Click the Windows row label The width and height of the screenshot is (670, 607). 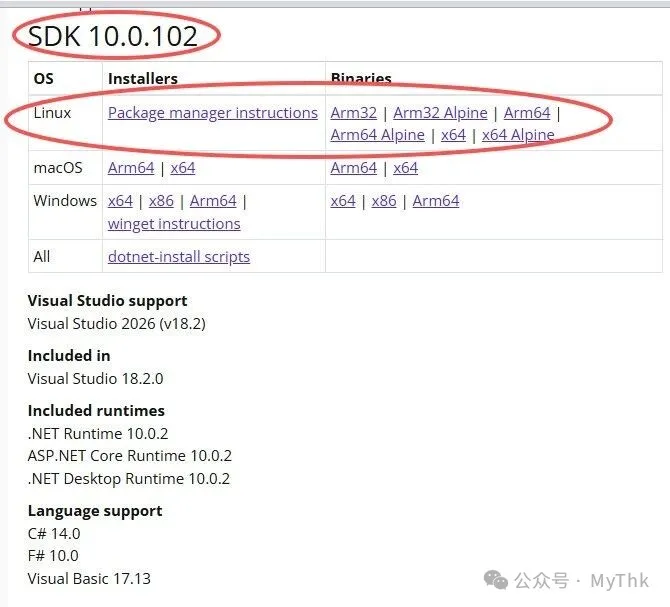tap(65, 201)
